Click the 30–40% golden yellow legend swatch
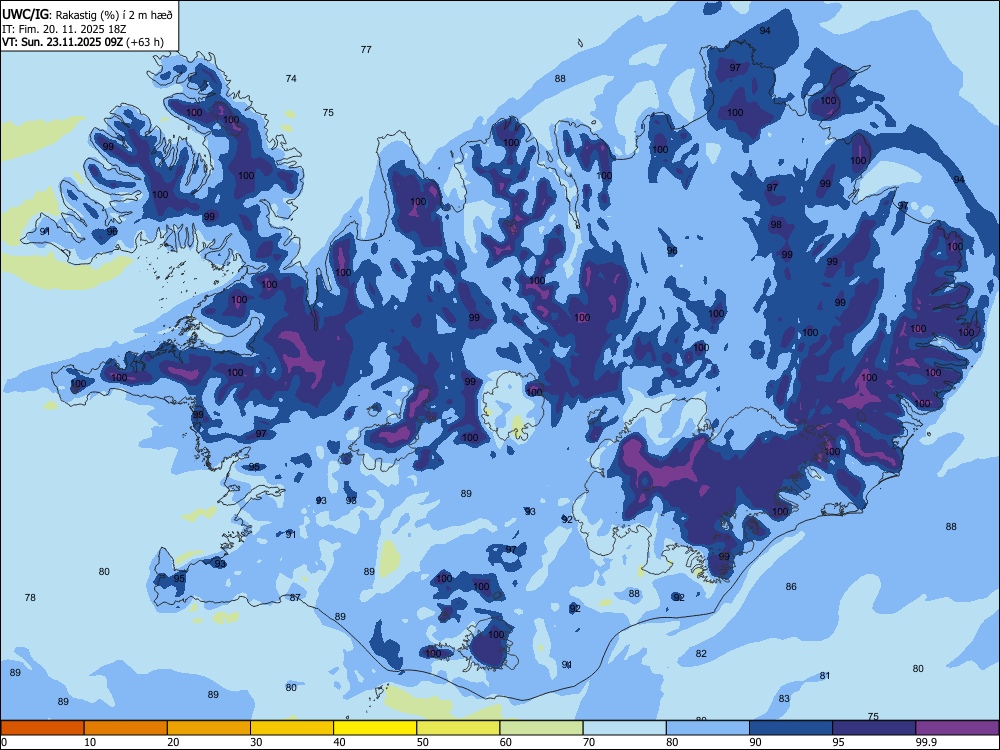This screenshot has width=1000, height=750. [292, 728]
